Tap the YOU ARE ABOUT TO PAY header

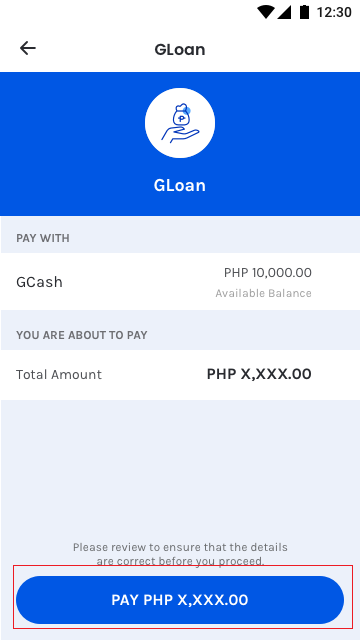pos(82,336)
